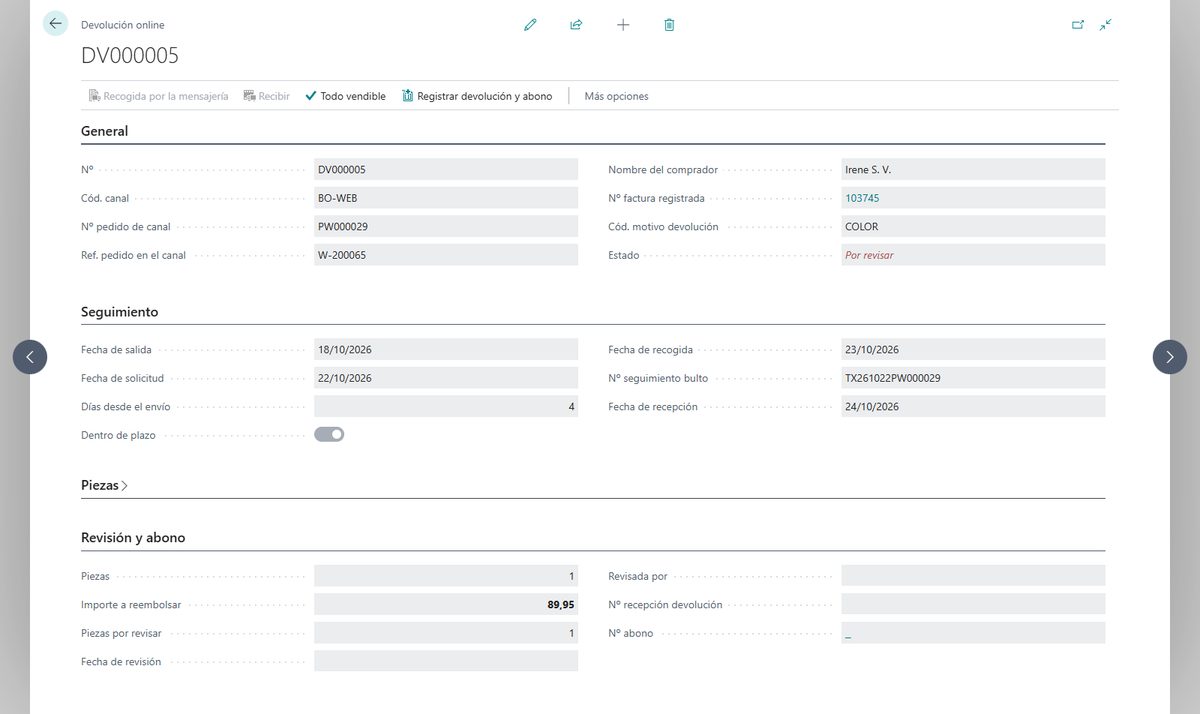
Task: Open Más opciones menu
Action: click(x=616, y=96)
